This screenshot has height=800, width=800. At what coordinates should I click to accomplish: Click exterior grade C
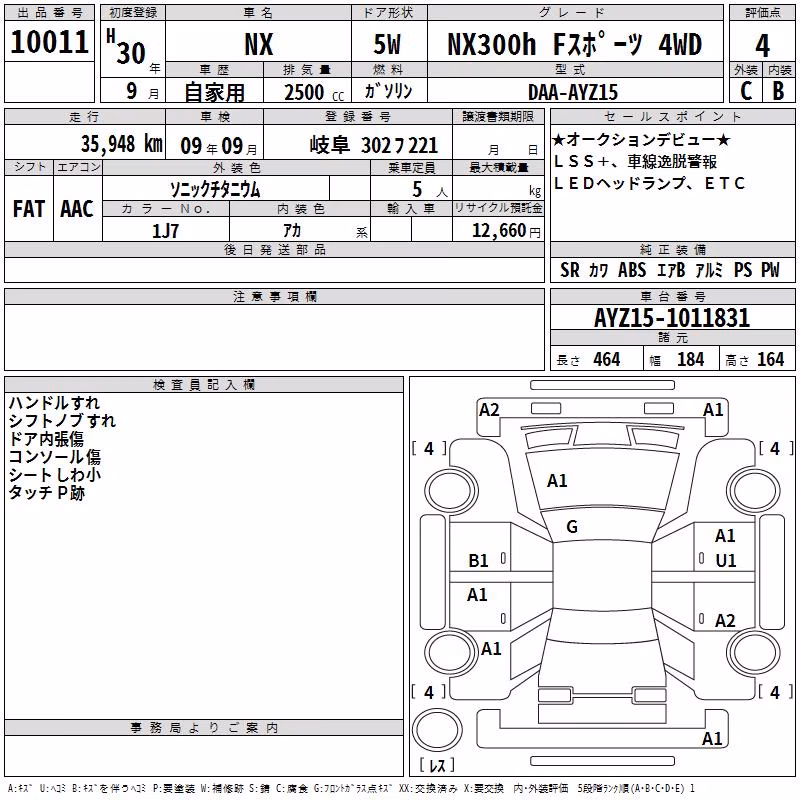[746, 91]
